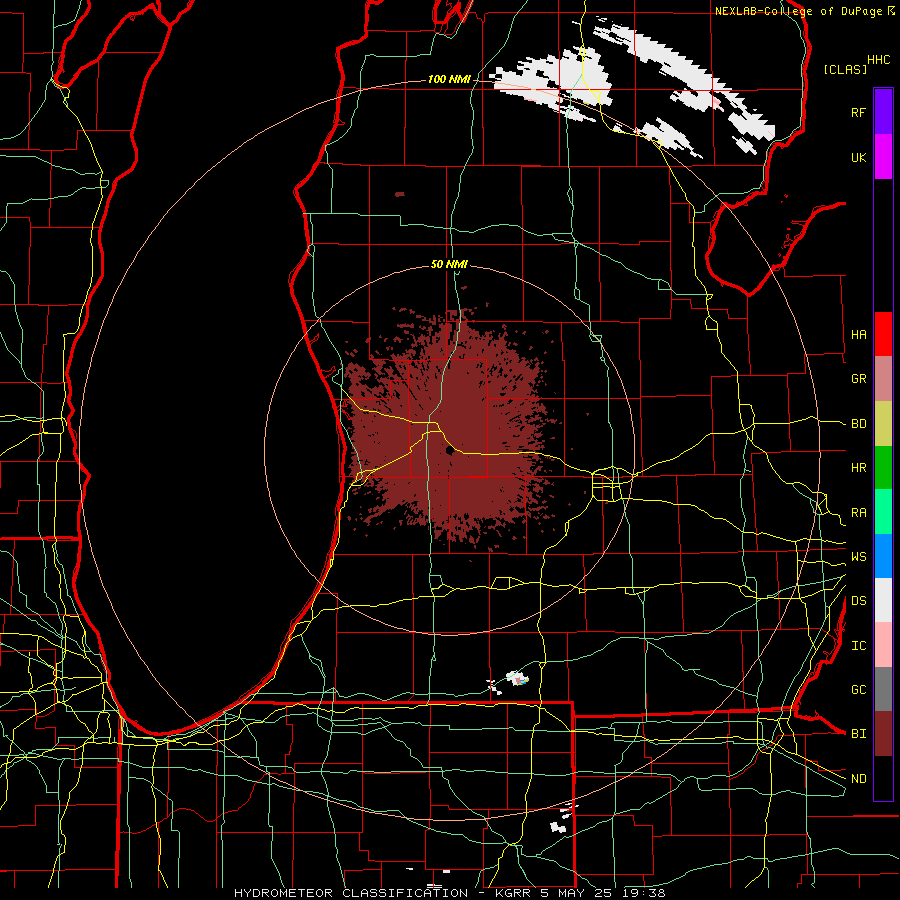Click the BD legend label

click(858, 424)
